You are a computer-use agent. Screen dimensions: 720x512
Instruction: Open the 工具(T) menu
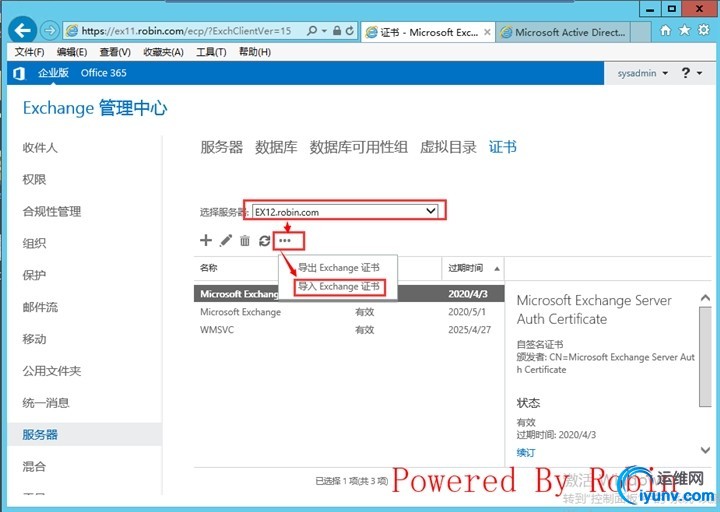[x=211, y=52]
